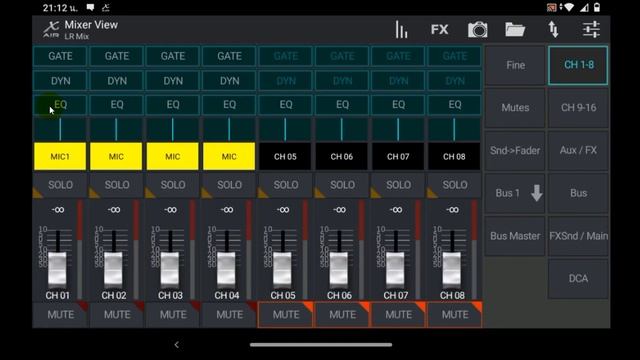640x360 pixels.
Task: Select the black CH 05 channel label
Action: point(285,156)
